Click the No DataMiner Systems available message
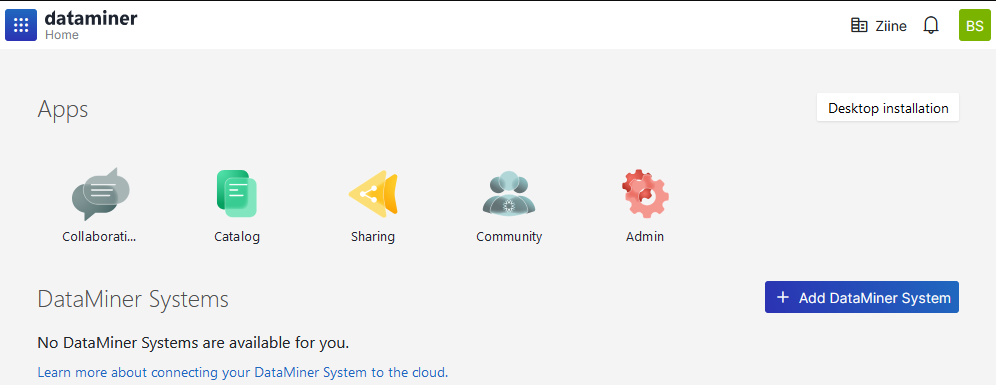Viewport: 996px width, 385px height. point(193,343)
